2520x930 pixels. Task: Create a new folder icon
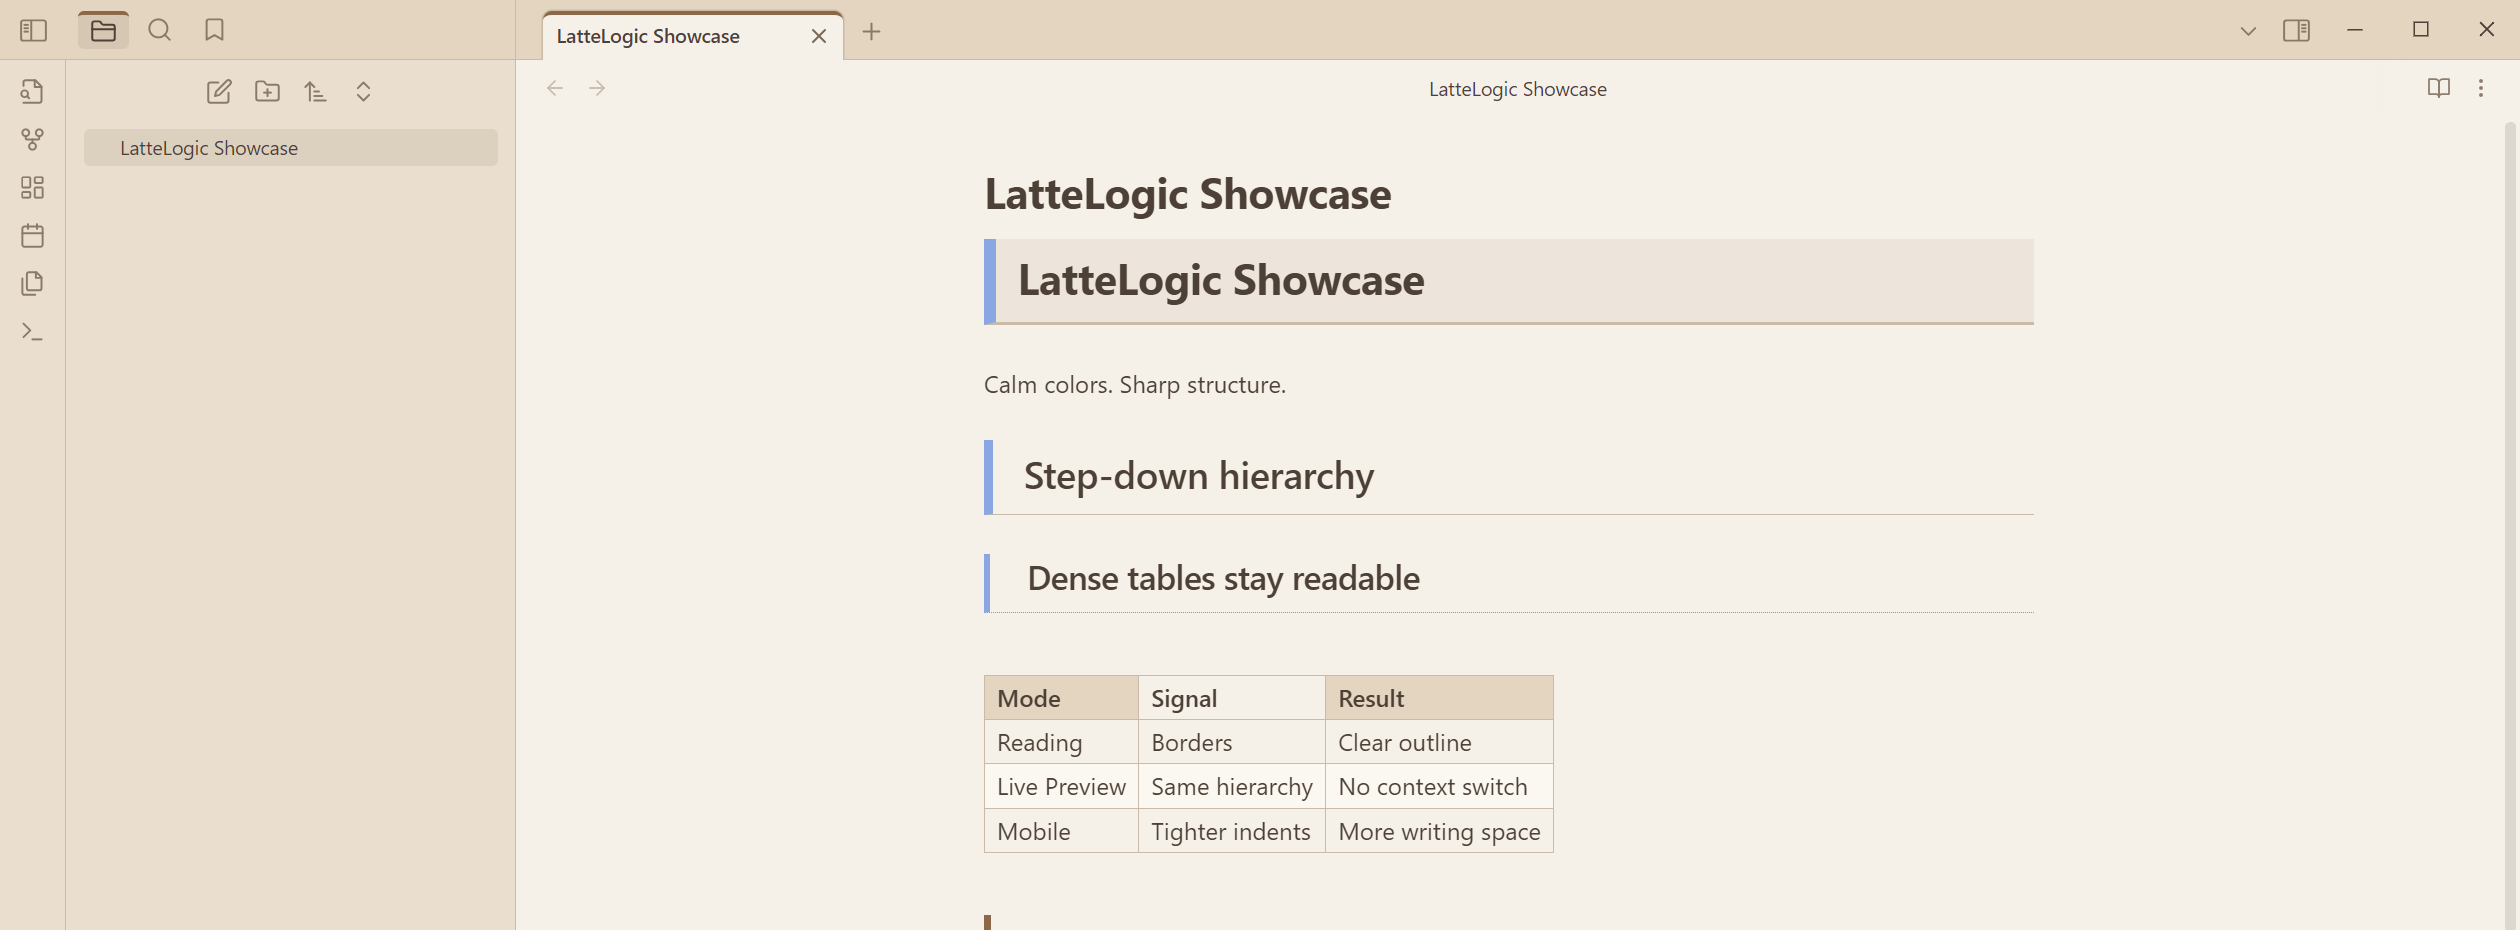tap(267, 92)
